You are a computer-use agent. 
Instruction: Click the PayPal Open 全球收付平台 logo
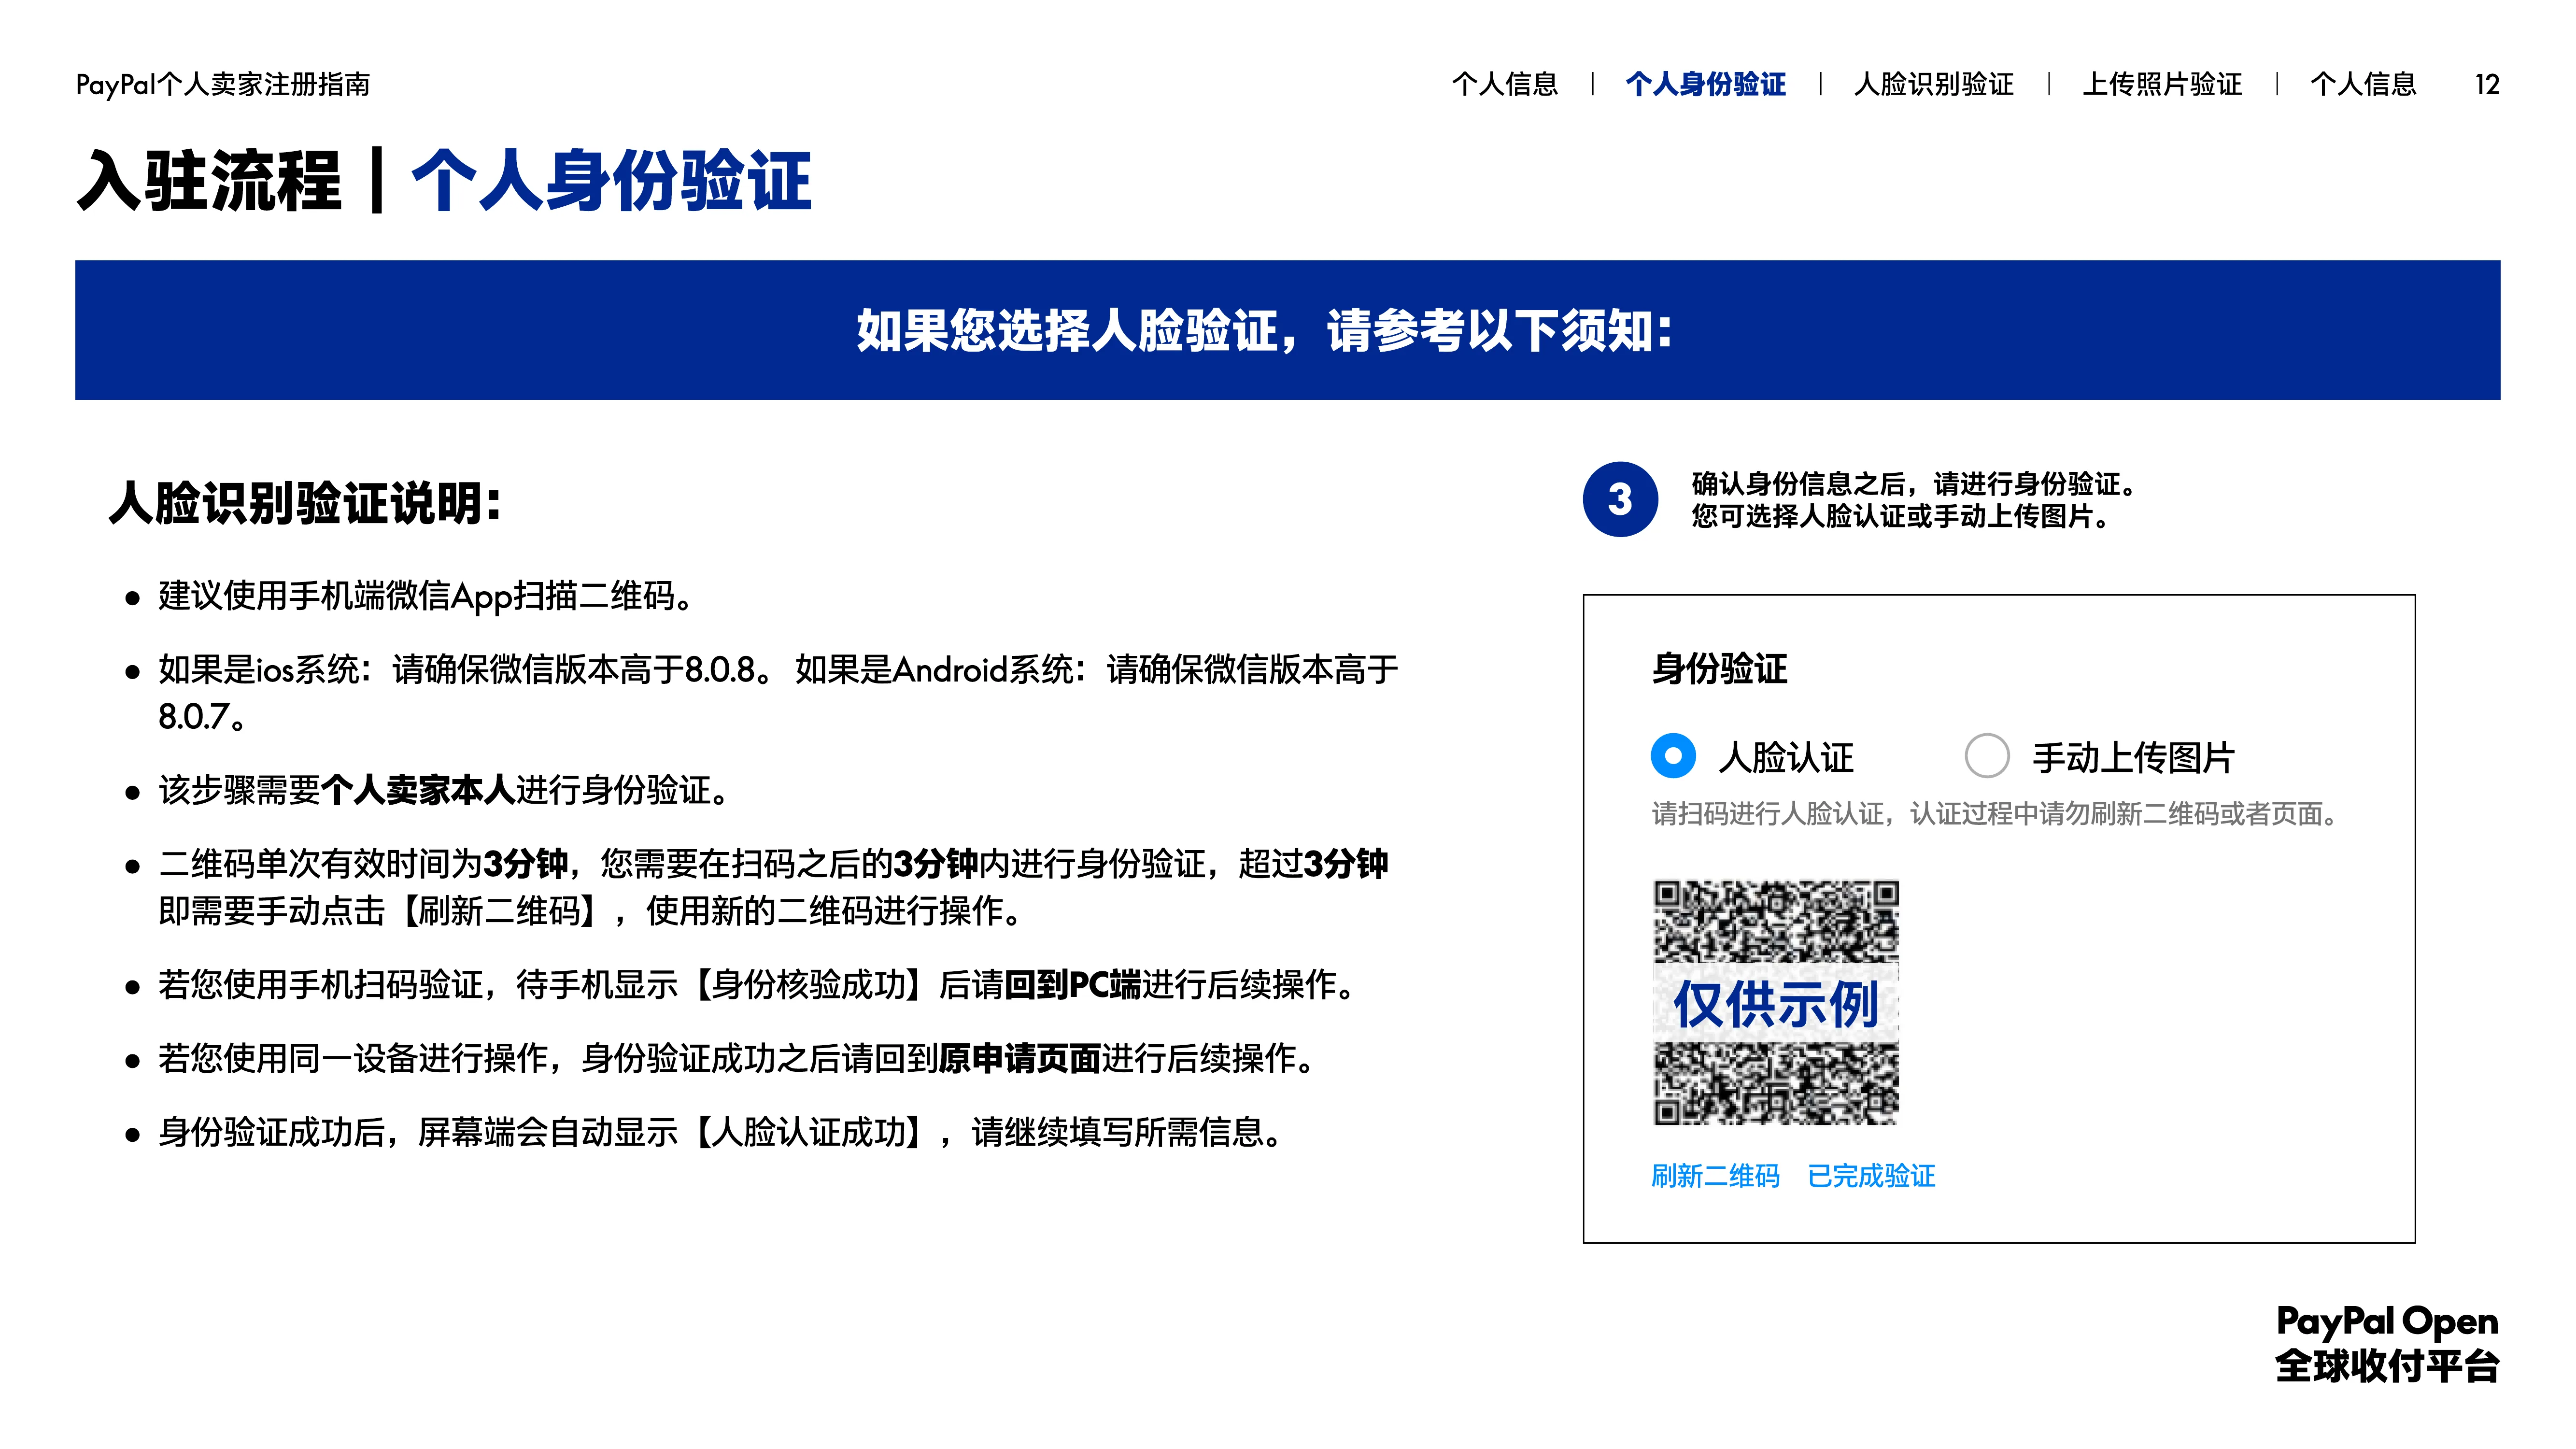2387,1343
